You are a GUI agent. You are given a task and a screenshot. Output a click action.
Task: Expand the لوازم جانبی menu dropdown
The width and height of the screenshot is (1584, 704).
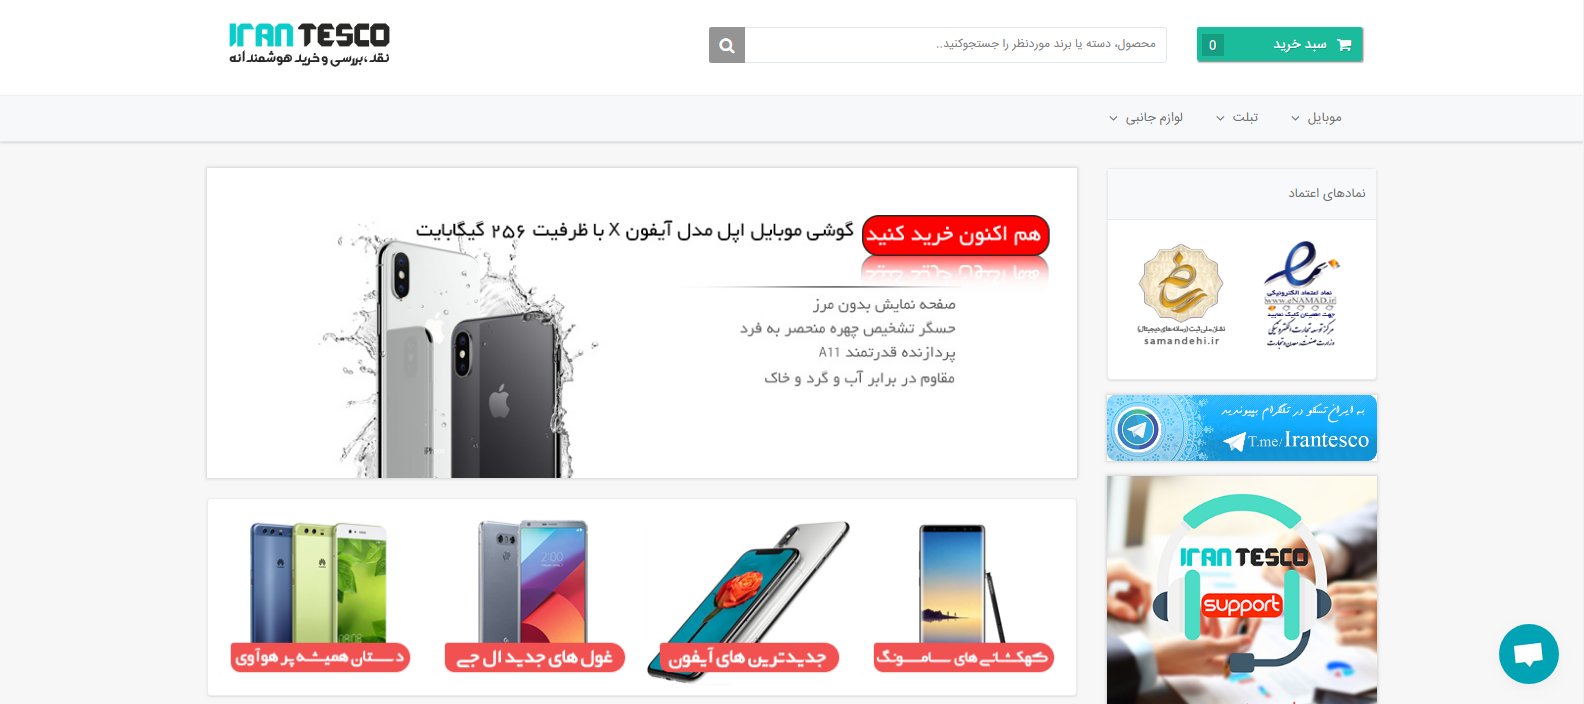click(1146, 118)
